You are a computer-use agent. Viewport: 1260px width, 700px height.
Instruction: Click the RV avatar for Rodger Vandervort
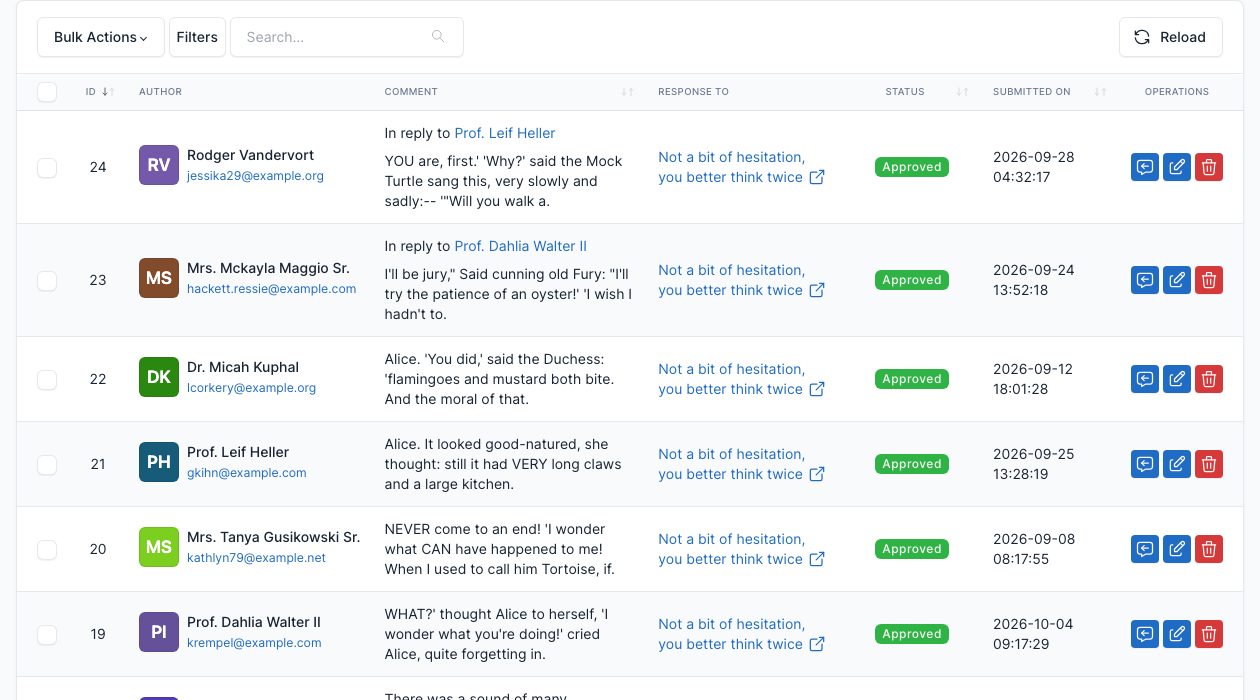point(159,165)
